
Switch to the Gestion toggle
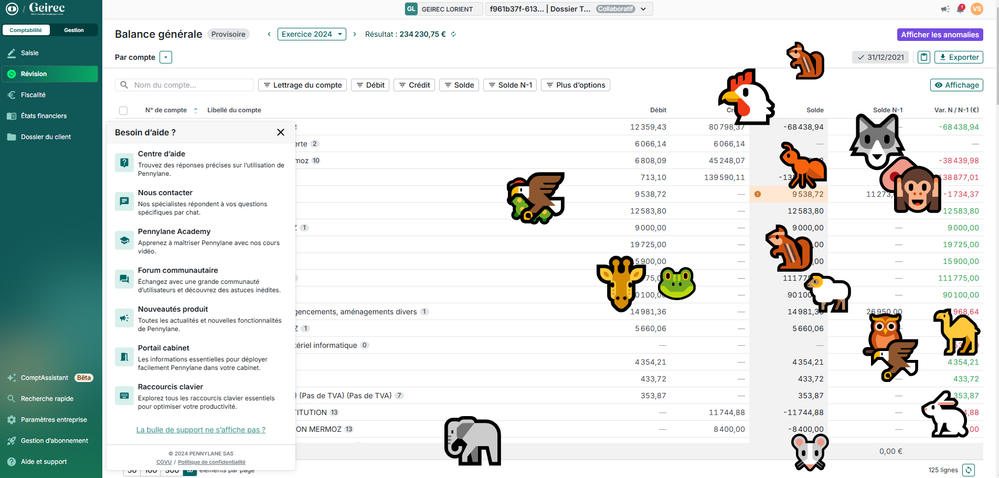74,30
